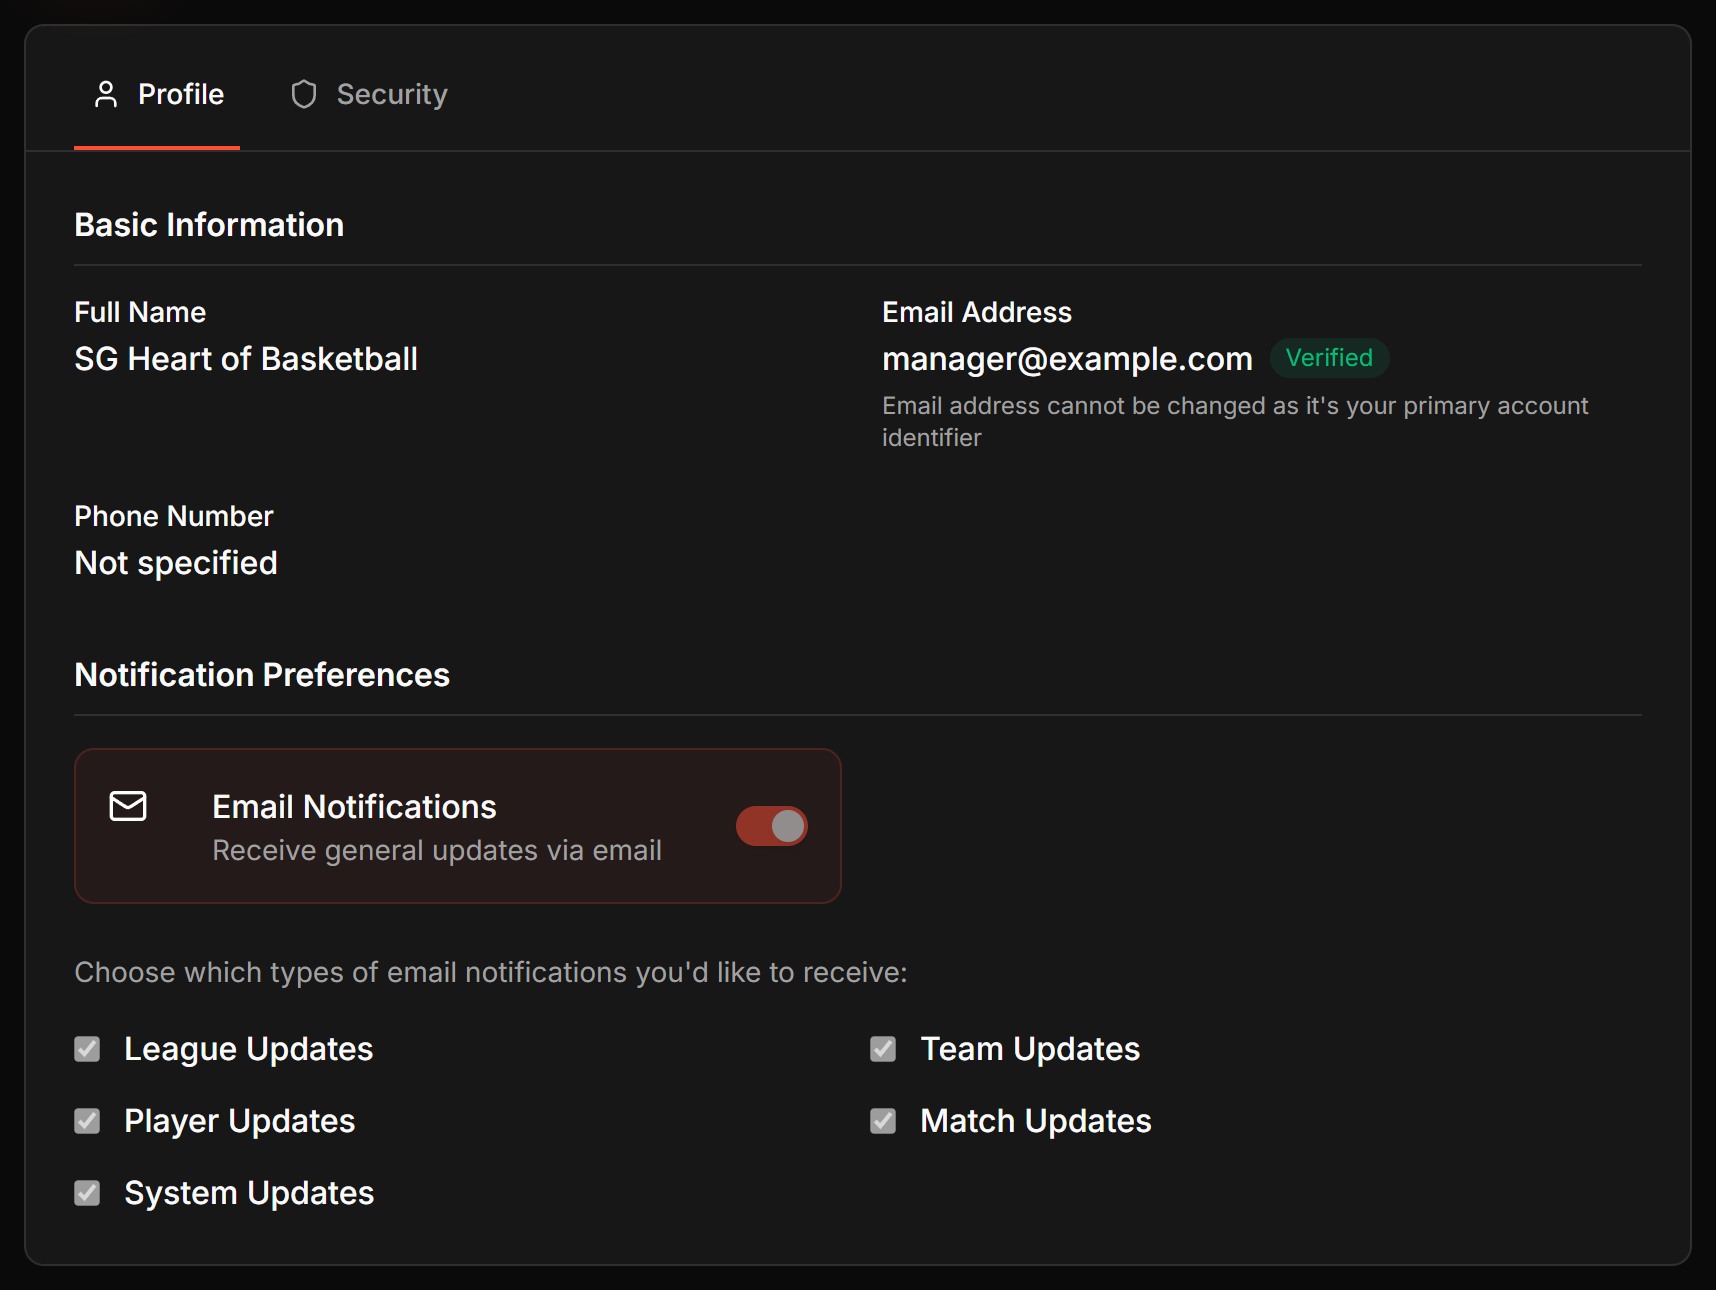Open the Profile tab

(157, 94)
